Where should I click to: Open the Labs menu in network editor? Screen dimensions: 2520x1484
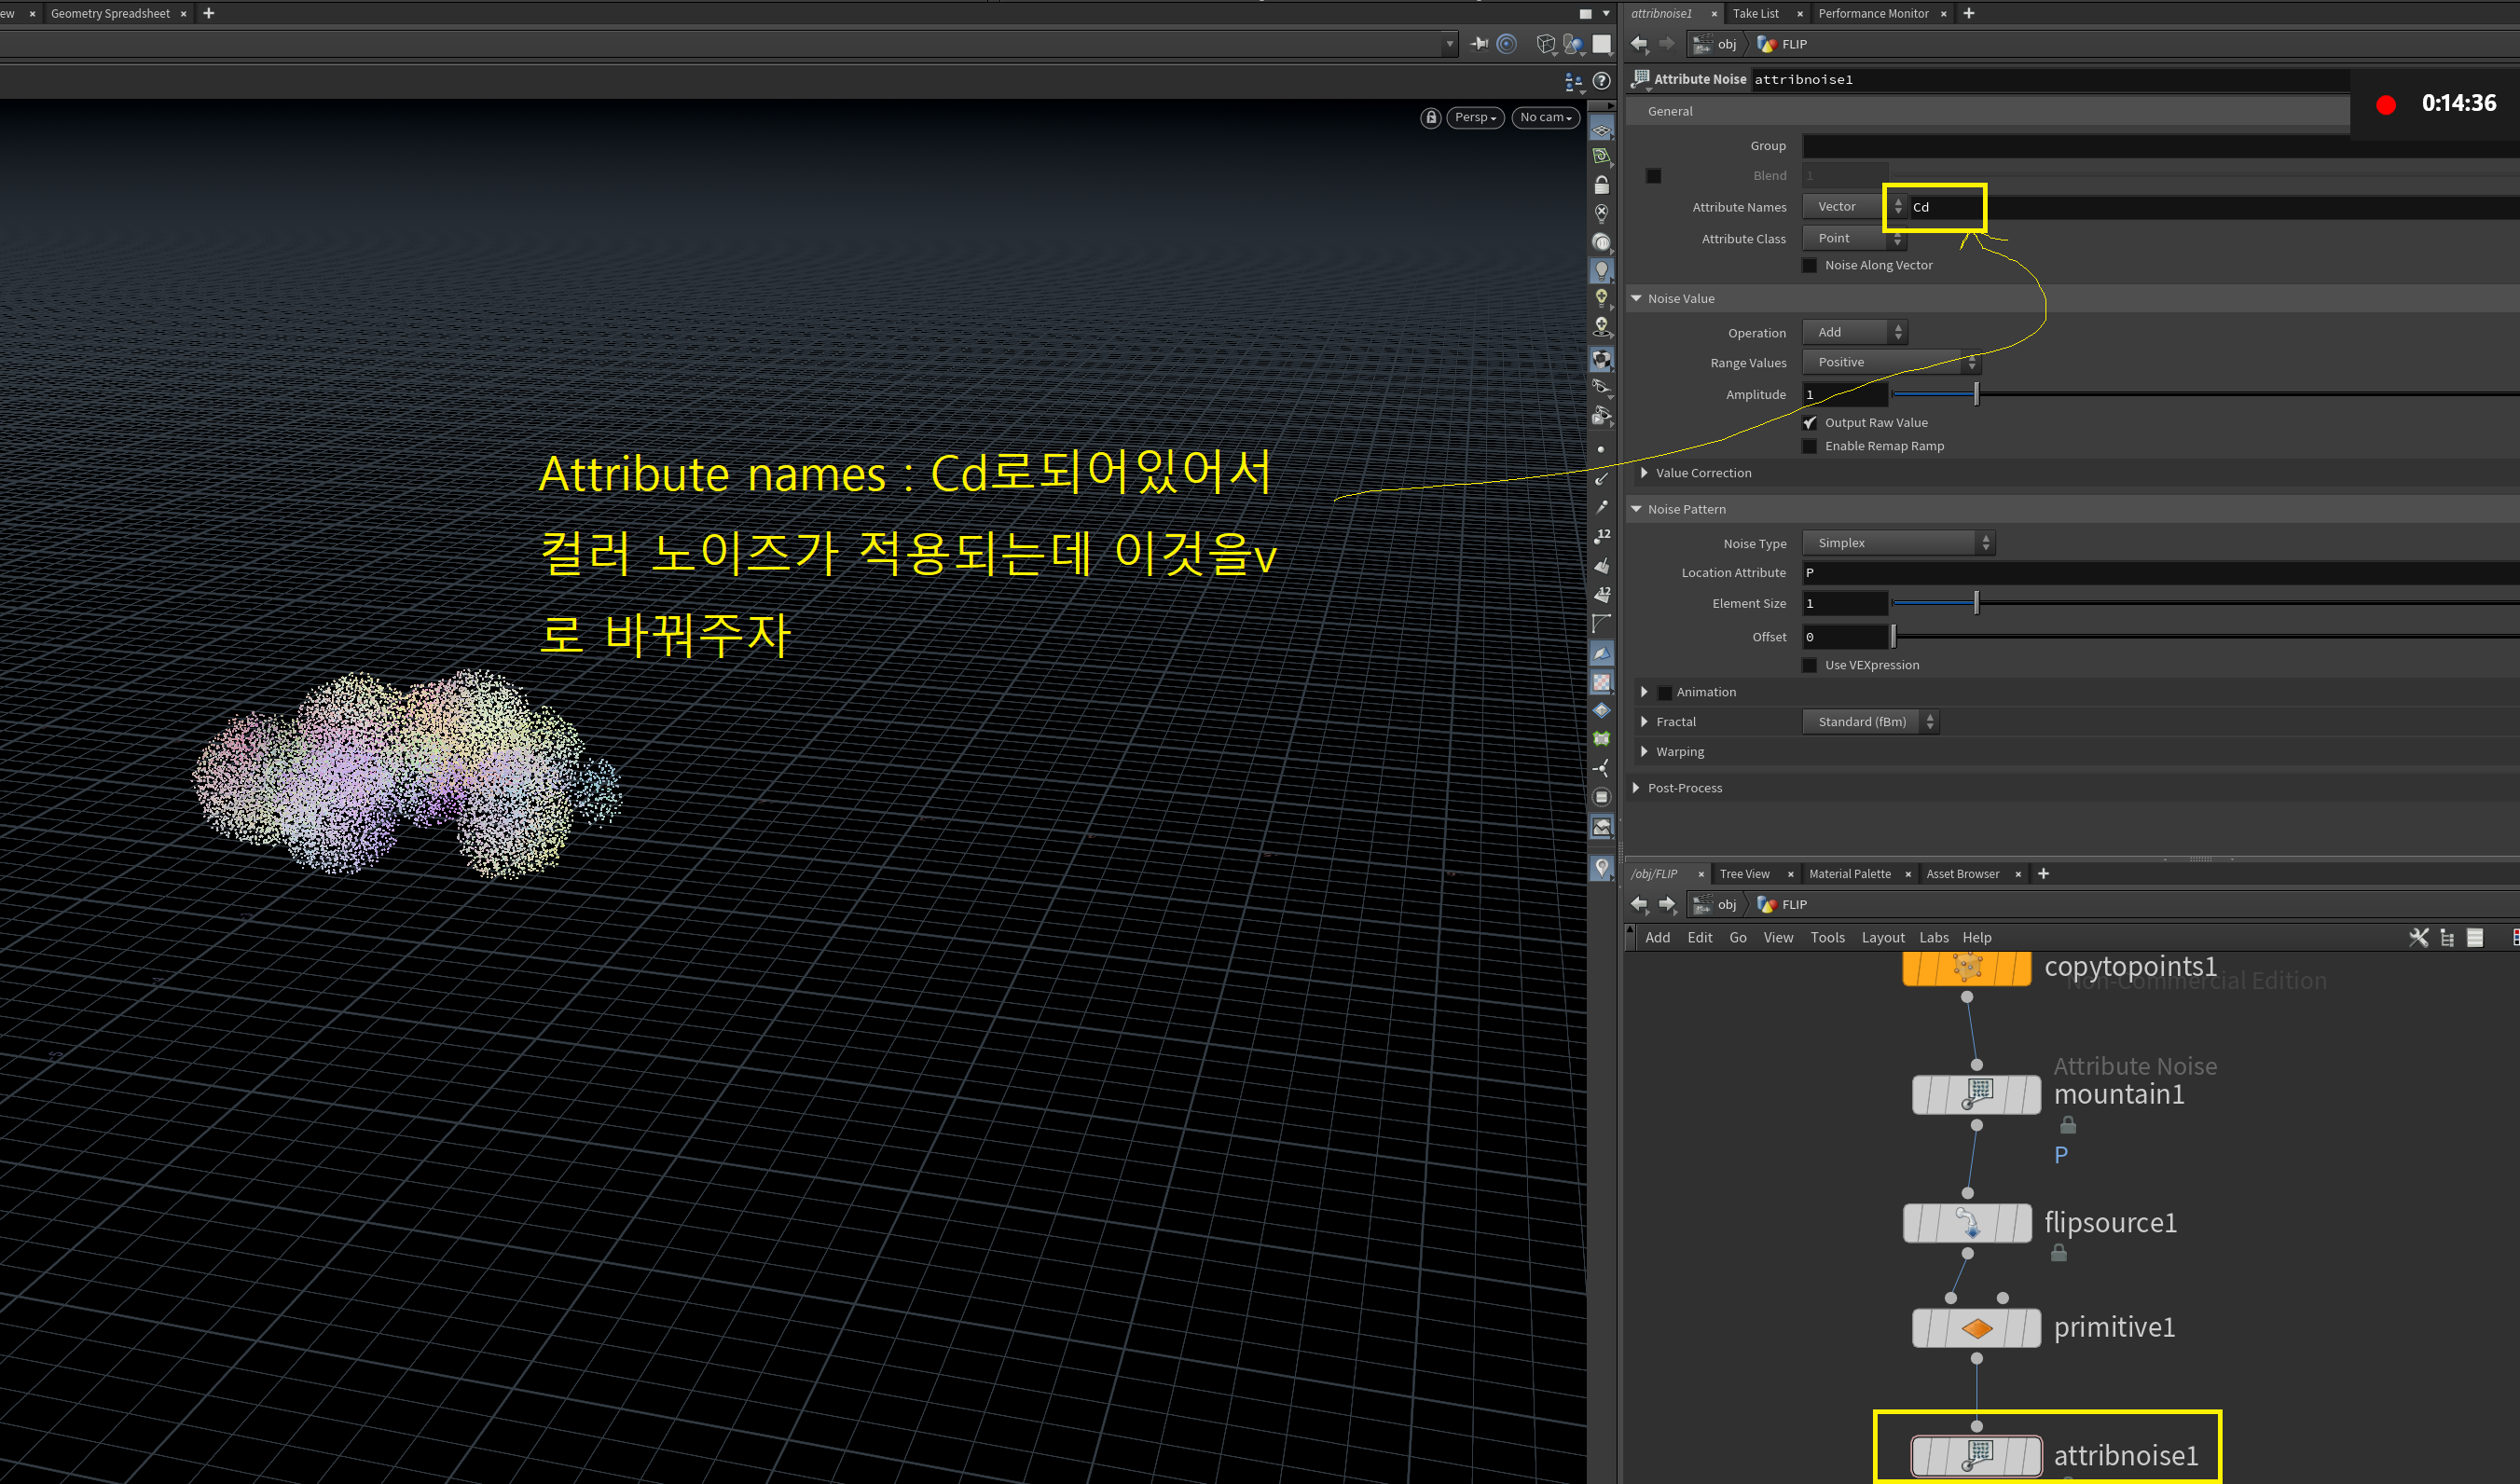(1933, 937)
